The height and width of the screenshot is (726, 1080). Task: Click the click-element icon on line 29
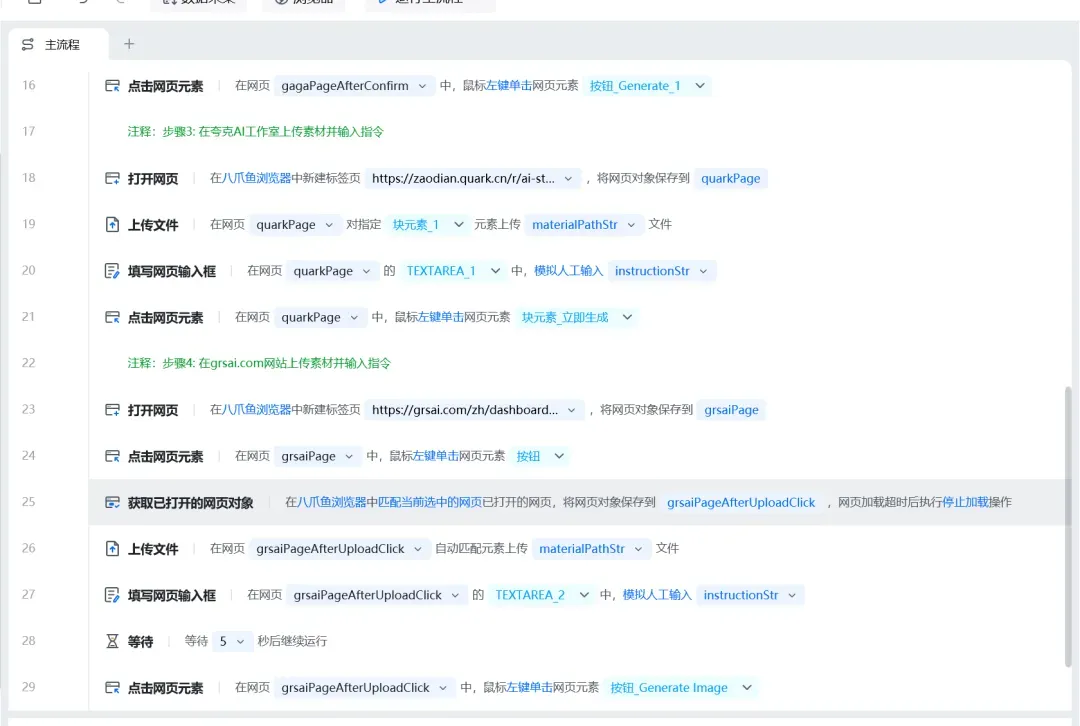(x=112, y=687)
